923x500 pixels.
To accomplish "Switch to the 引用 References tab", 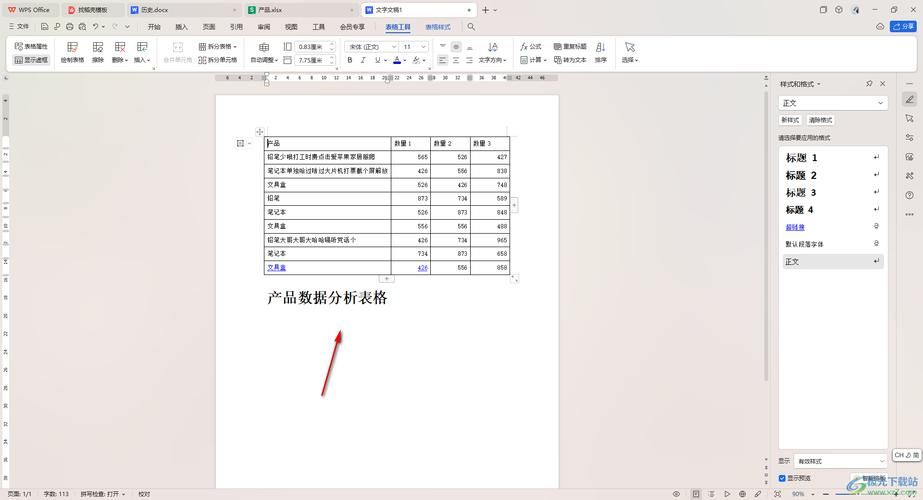I will coord(236,27).
